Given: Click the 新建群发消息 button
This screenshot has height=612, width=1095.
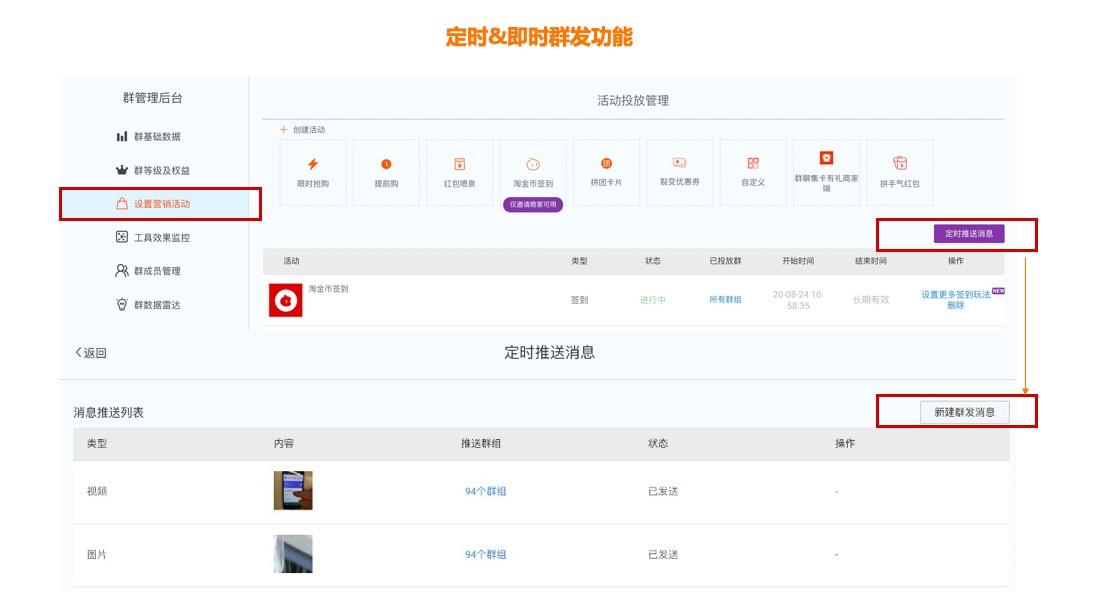Looking at the screenshot, I should pos(965,411).
